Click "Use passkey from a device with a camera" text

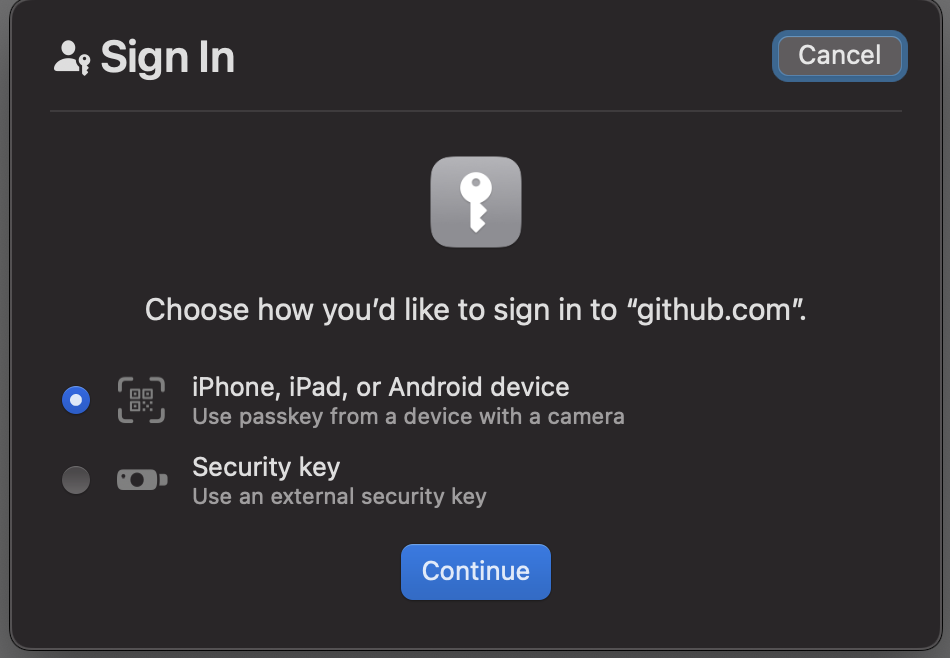tap(408, 416)
